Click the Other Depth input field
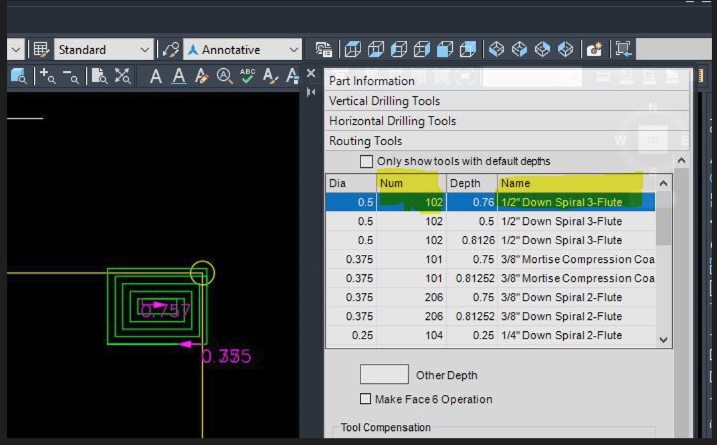Viewport: 717px width, 445px height. point(384,375)
